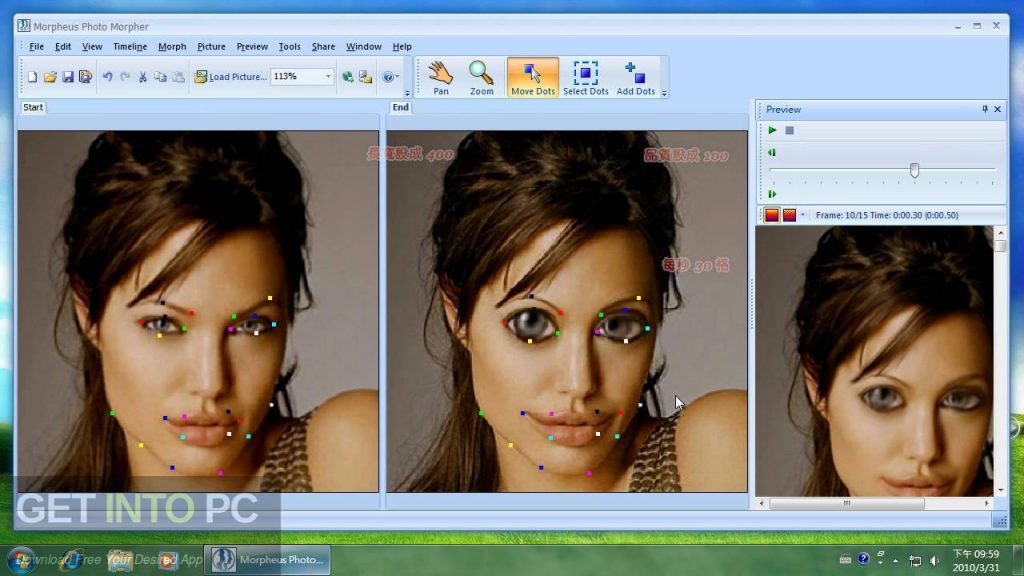Click frame and time status text

point(887,215)
